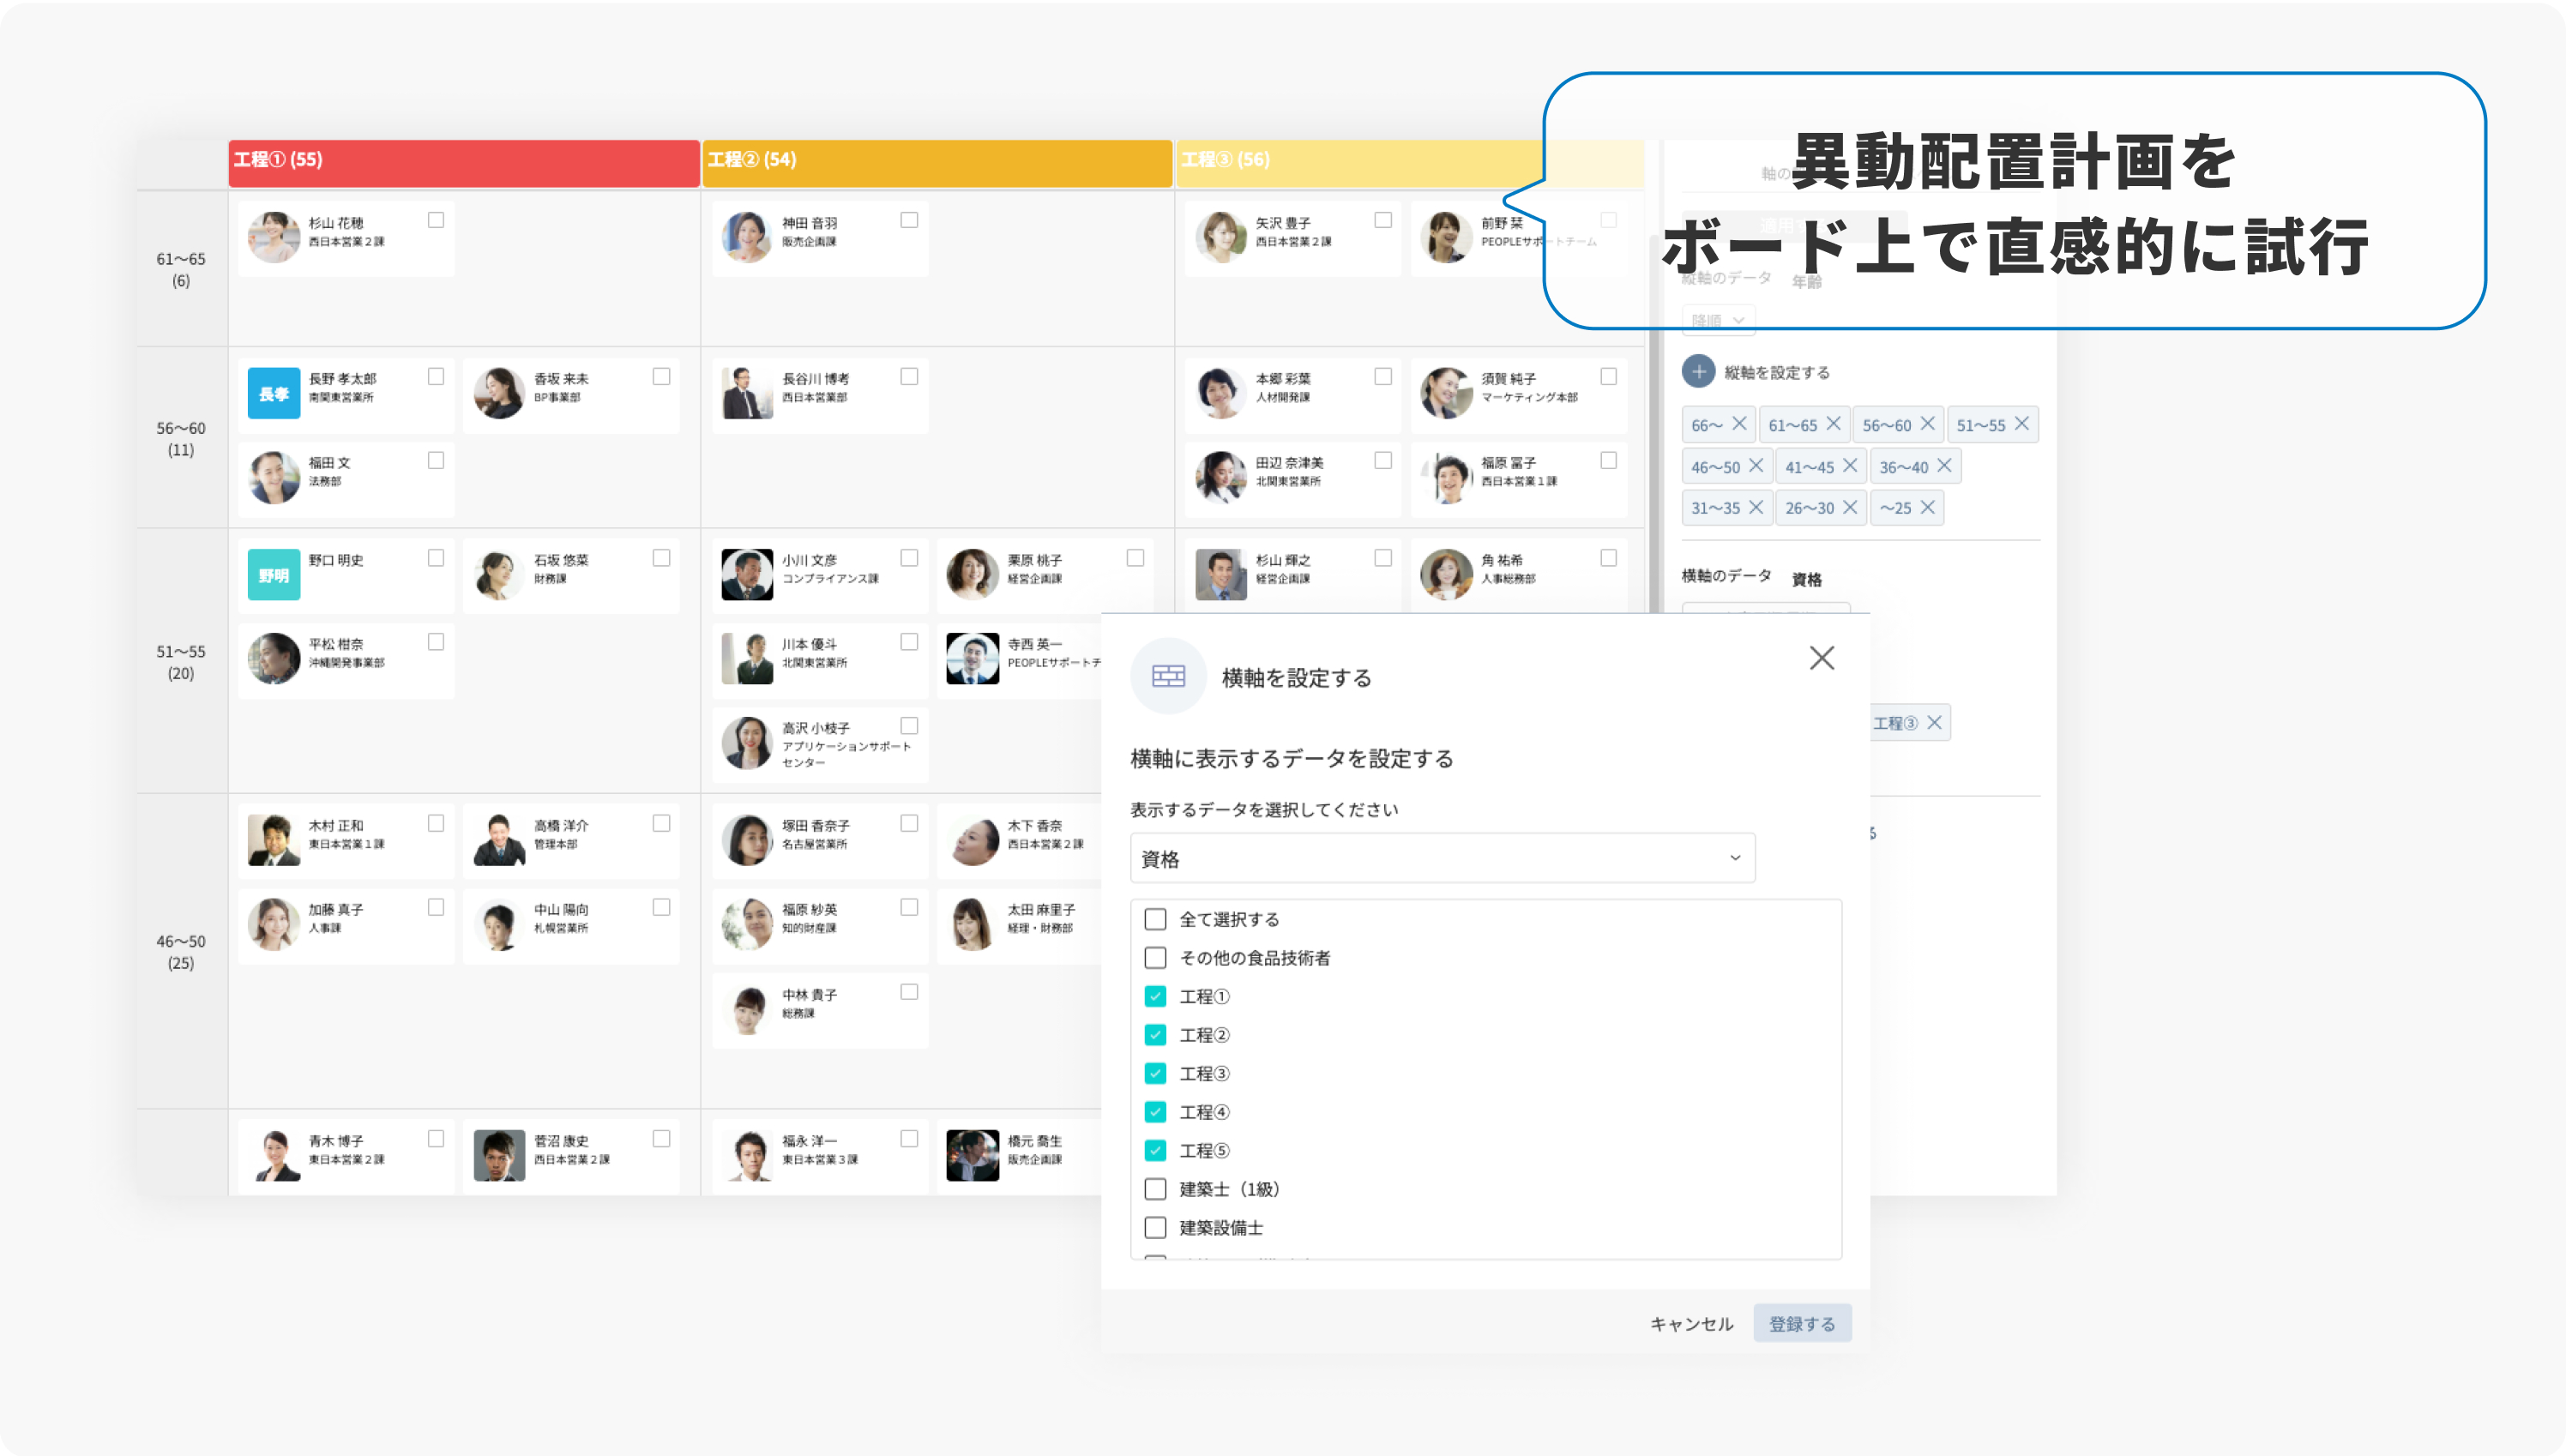
Task: Click the board icon in dialog header
Action: [x=1168, y=676]
